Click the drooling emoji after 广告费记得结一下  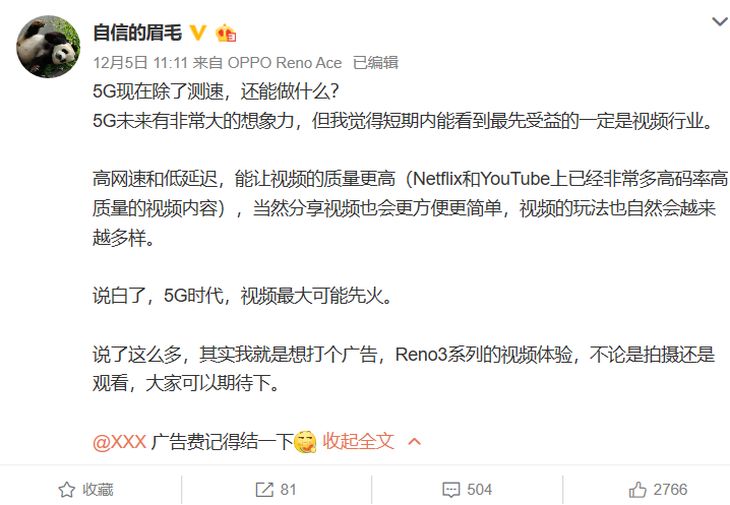(x=305, y=442)
